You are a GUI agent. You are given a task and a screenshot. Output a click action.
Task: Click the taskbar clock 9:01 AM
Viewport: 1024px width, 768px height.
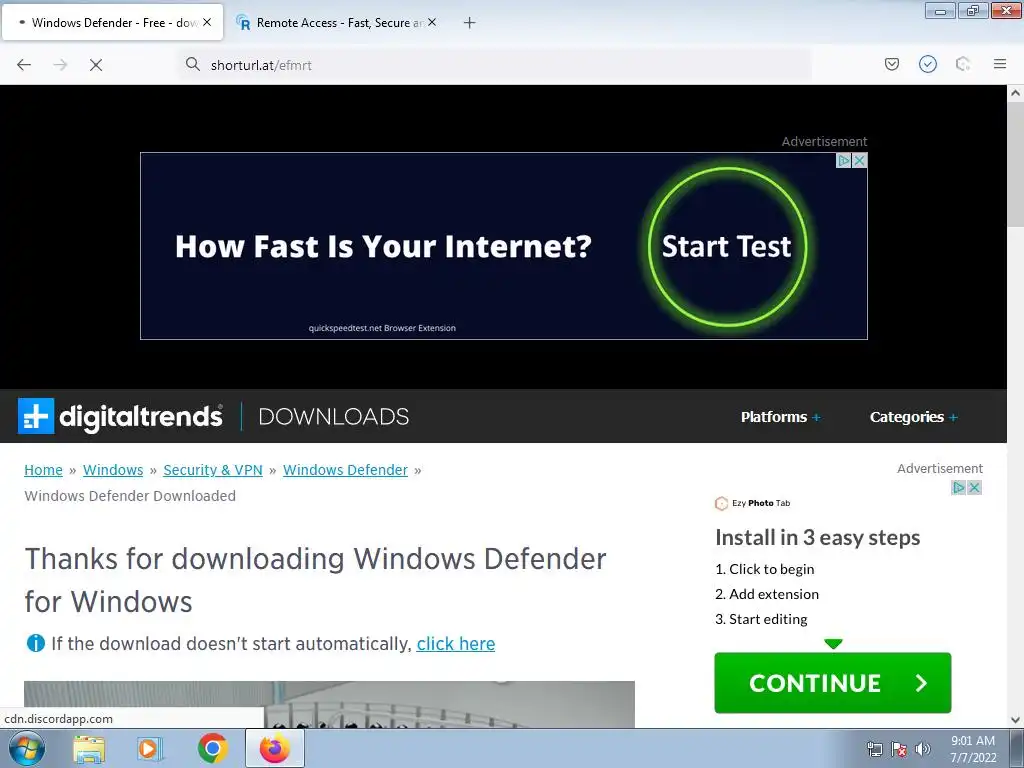click(973, 749)
